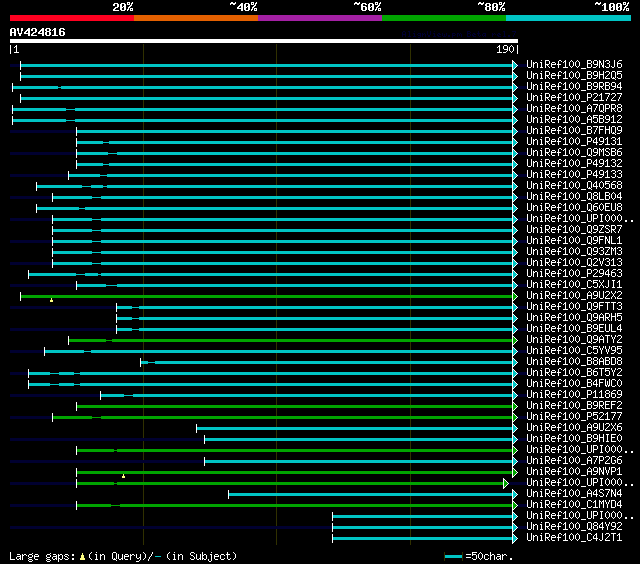Select the UniRef100_Q8LB04 label

tap(574, 197)
